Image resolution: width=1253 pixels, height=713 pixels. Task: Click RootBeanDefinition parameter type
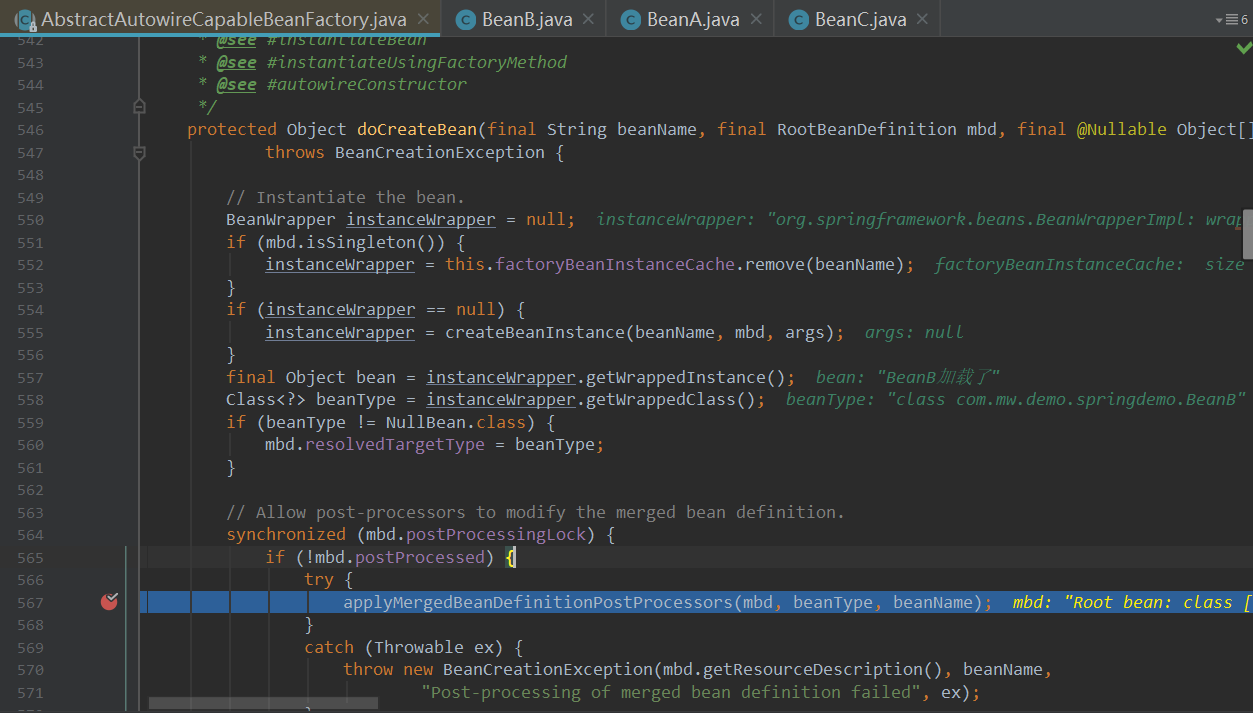867,129
